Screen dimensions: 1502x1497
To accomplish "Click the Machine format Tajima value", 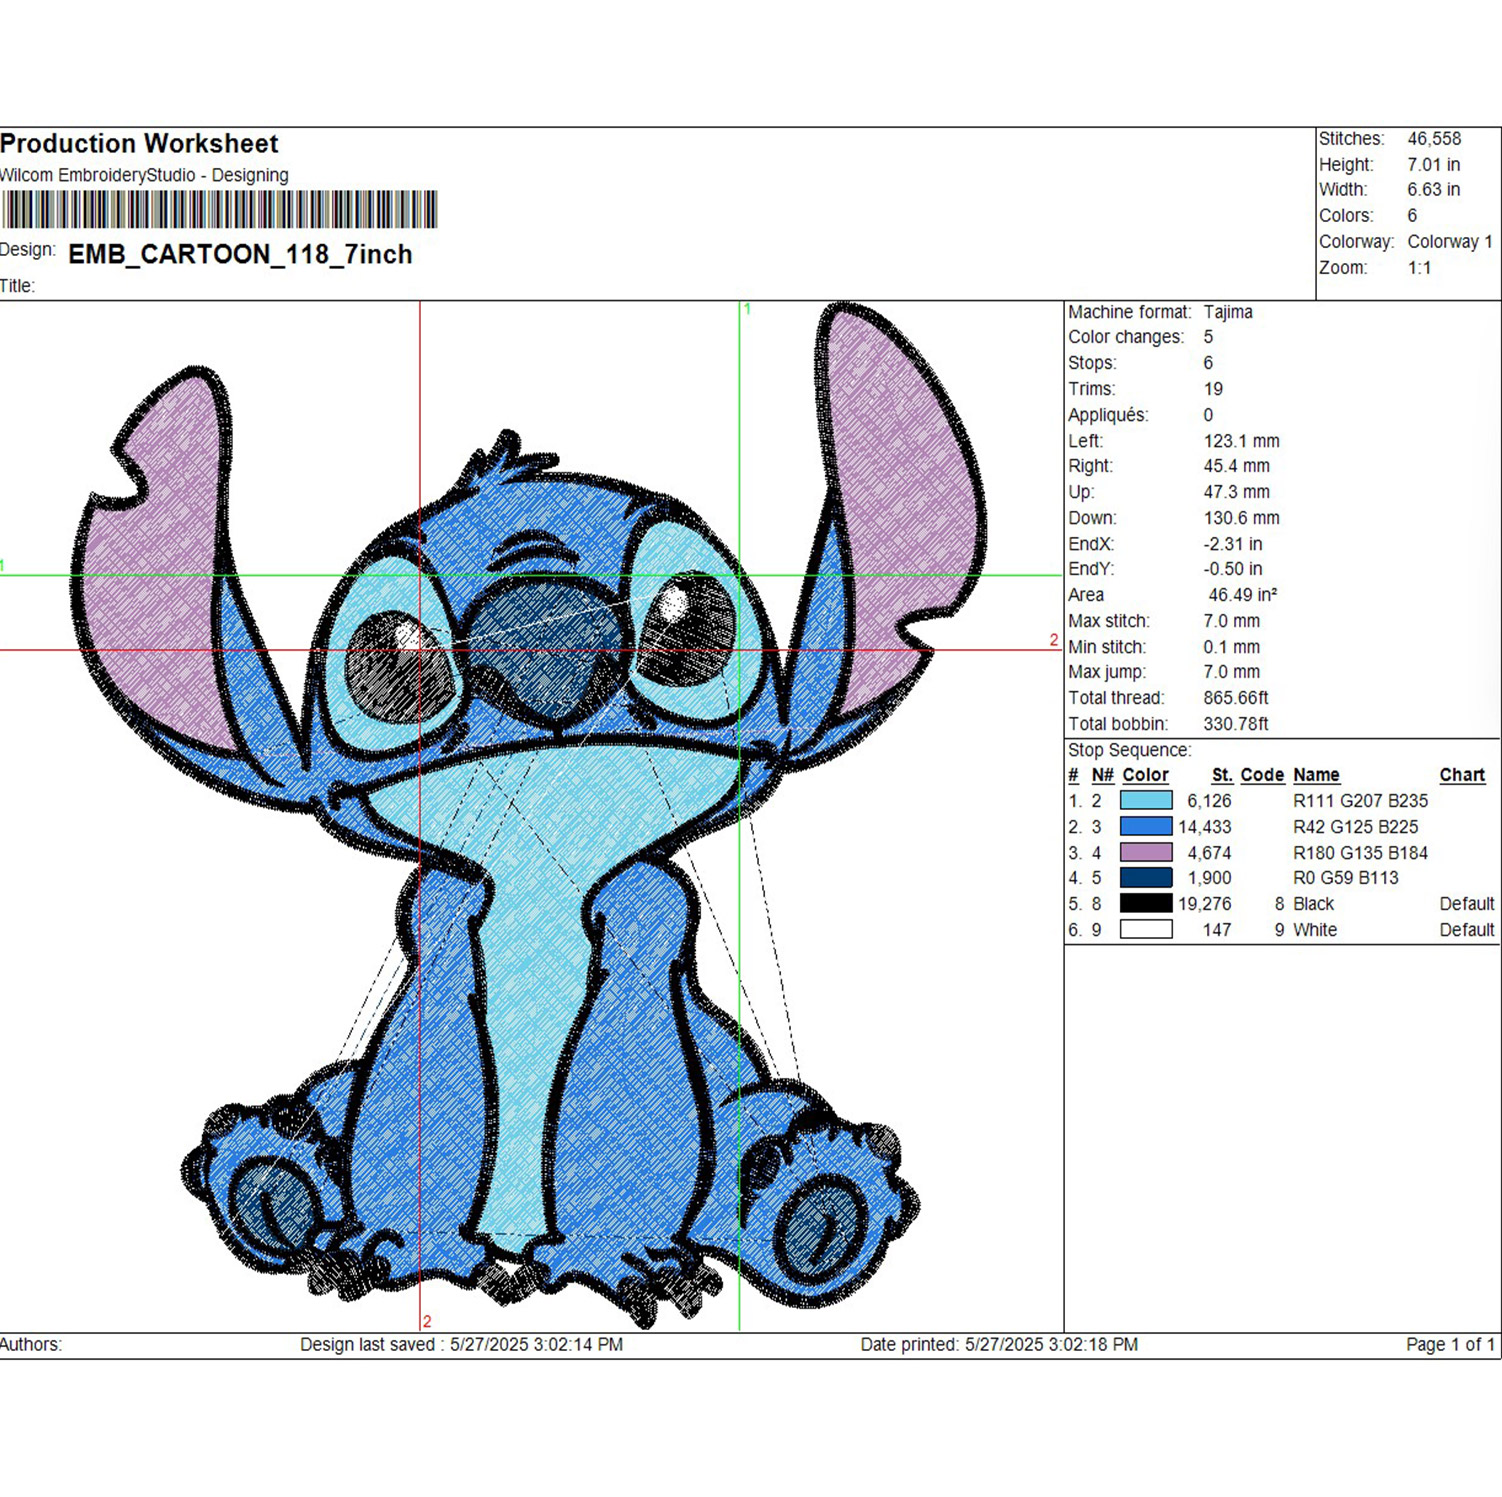I will tap(1228, 312).
